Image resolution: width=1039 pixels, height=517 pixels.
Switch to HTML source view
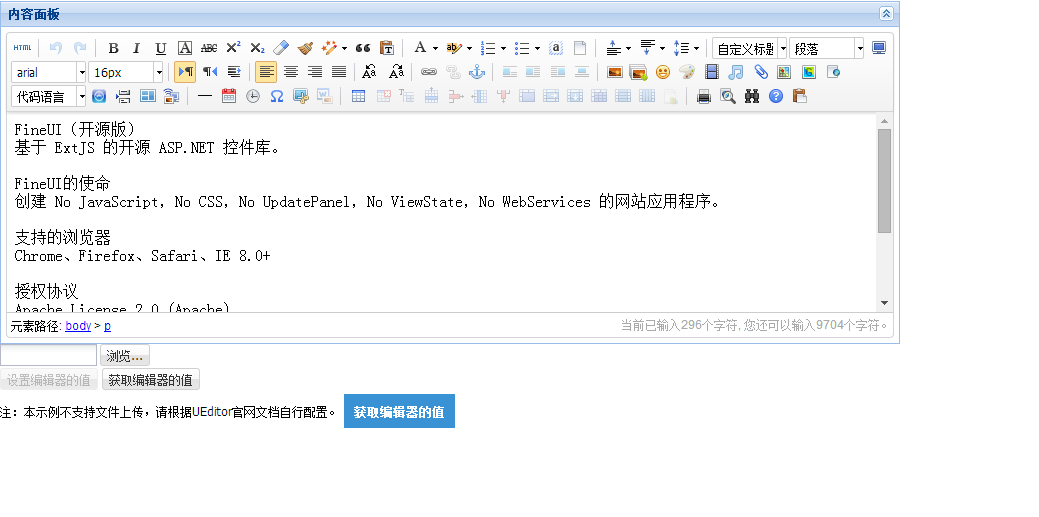point(23,48)
